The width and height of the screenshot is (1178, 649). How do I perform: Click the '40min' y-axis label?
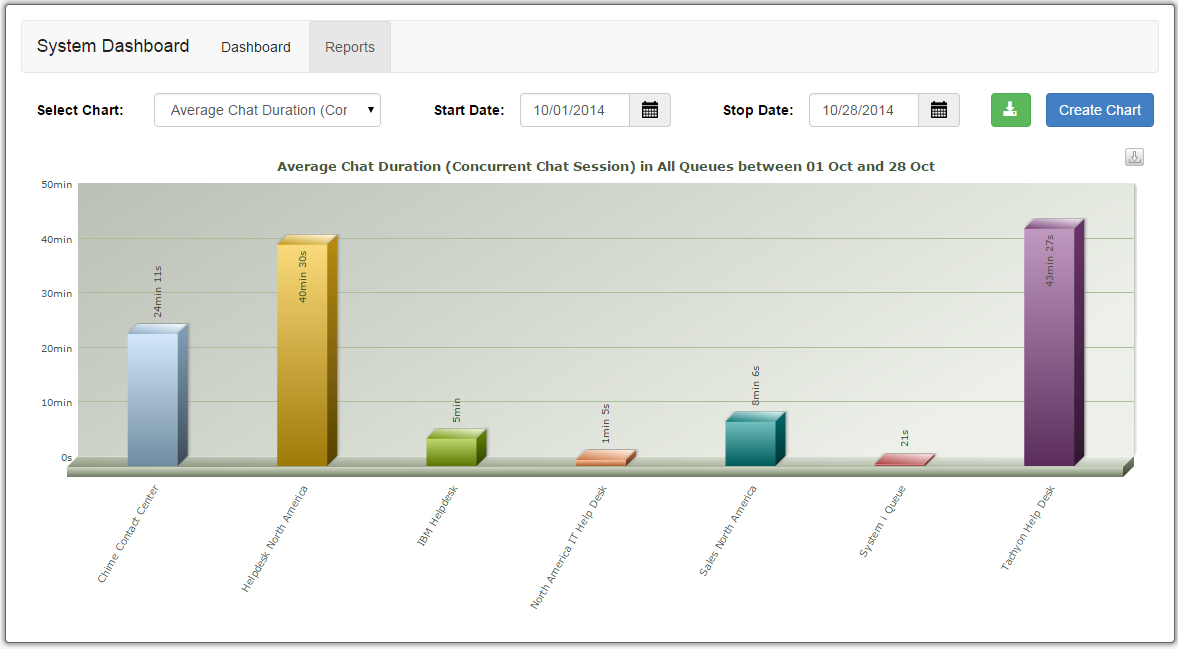click(56, 240)
